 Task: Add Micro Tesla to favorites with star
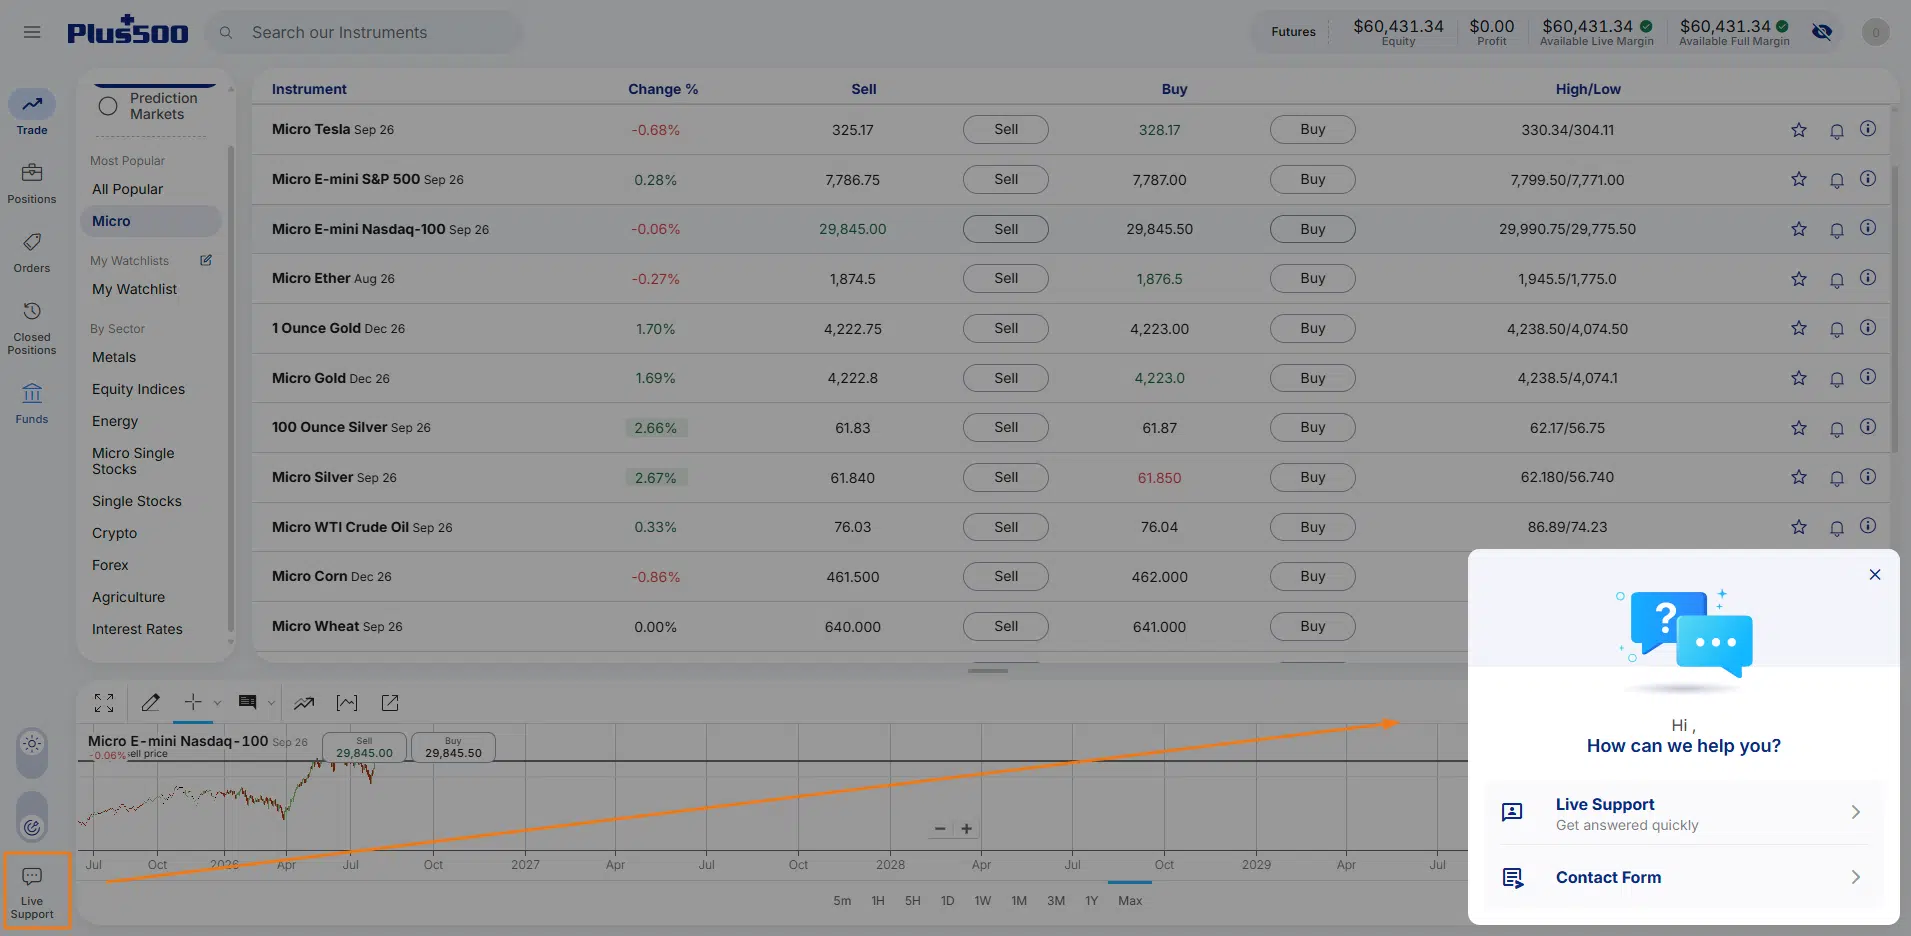[x=1799, y=130]
